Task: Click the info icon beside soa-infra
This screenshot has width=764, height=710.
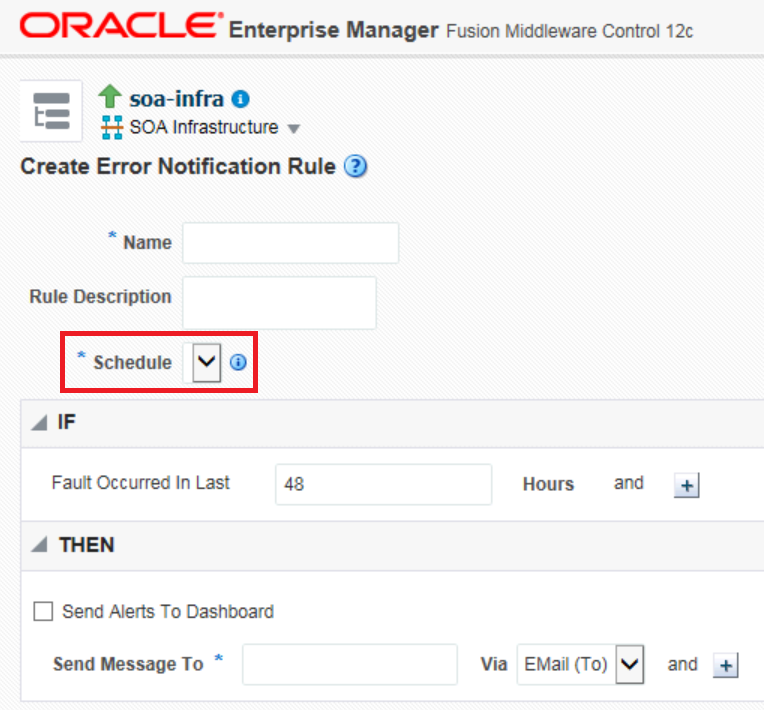Action: [x=240, y=99]
